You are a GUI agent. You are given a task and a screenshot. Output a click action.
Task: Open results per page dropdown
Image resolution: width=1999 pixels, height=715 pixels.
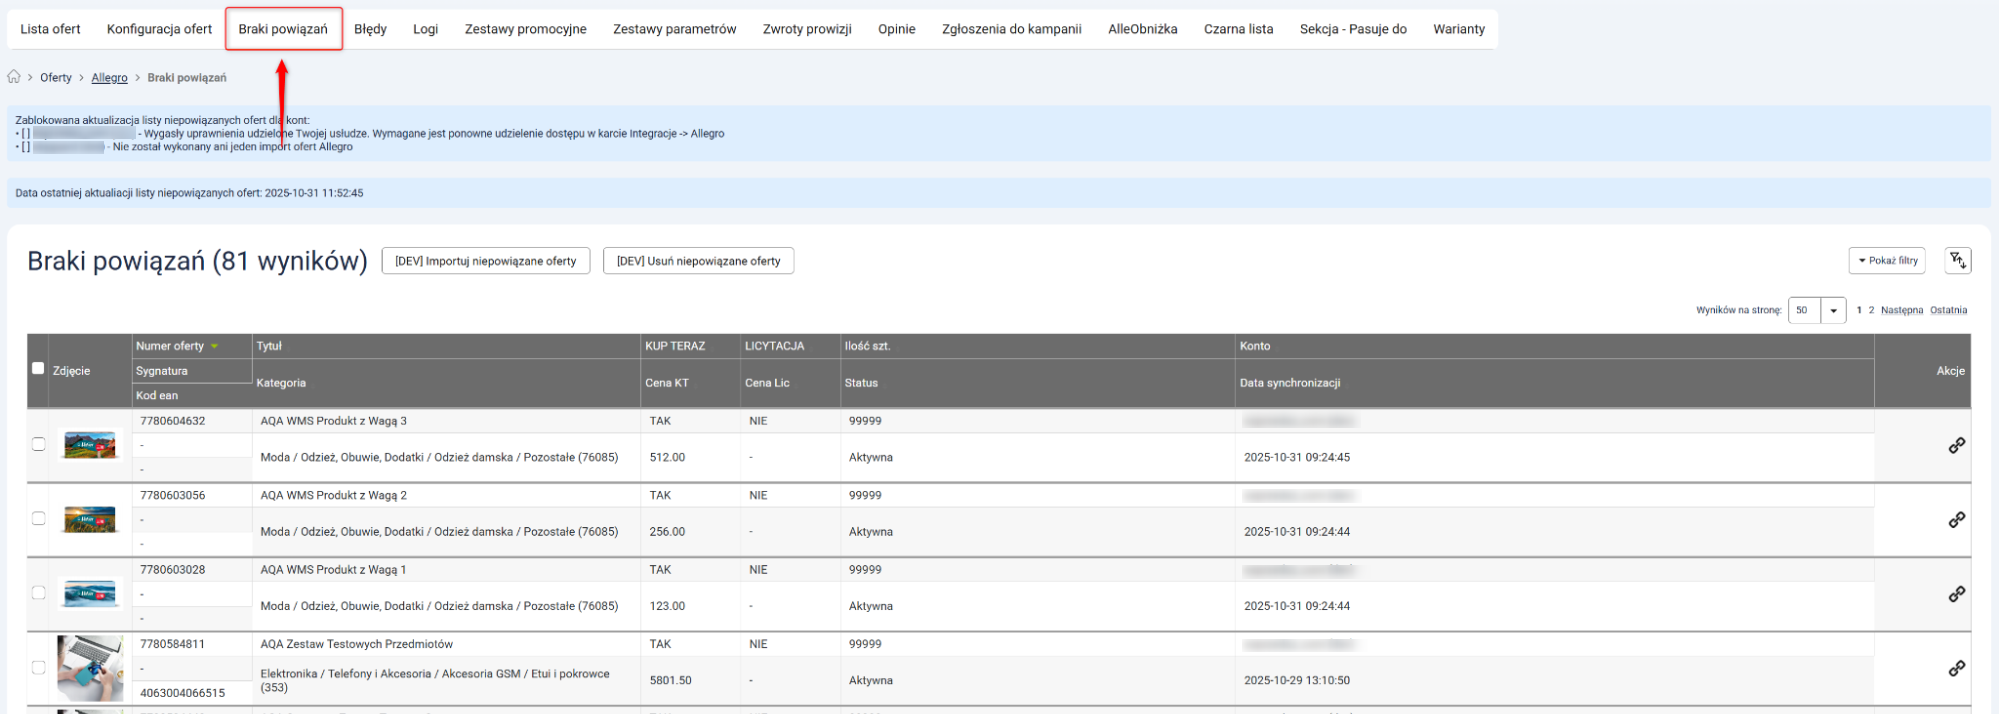(1832, 310)
